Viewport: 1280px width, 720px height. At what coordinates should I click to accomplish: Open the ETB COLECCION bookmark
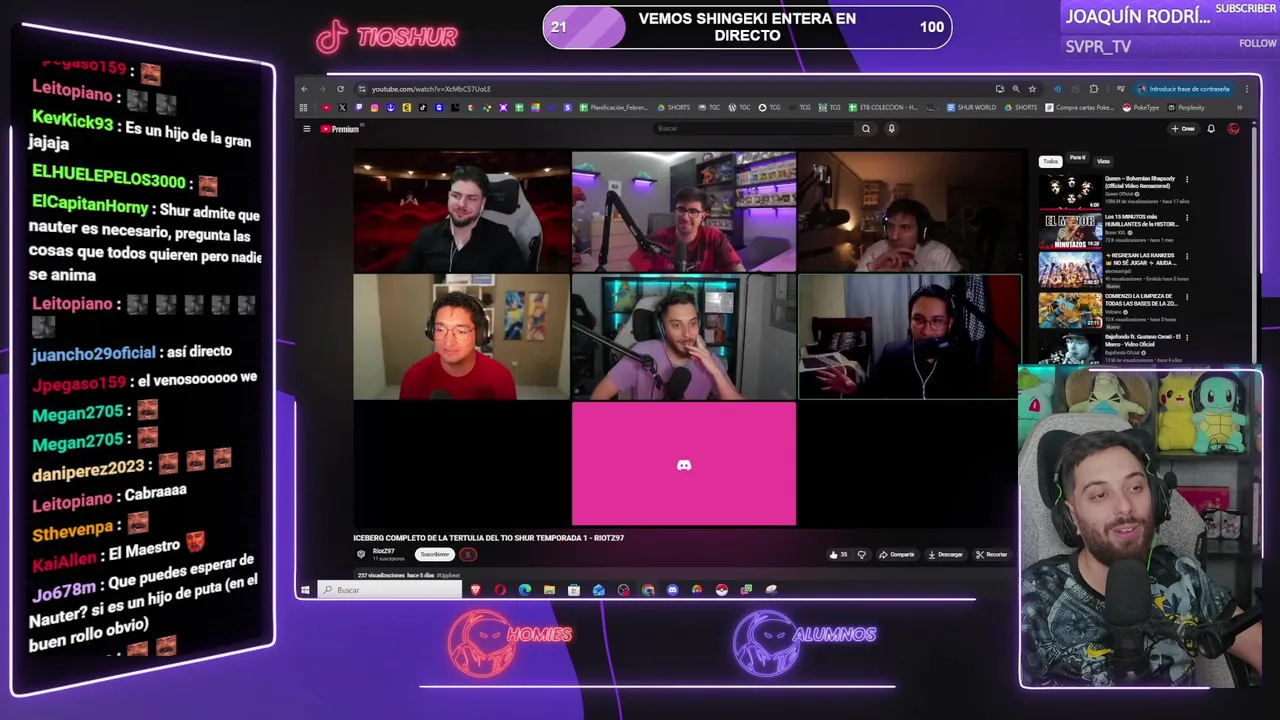pos(883,107)
